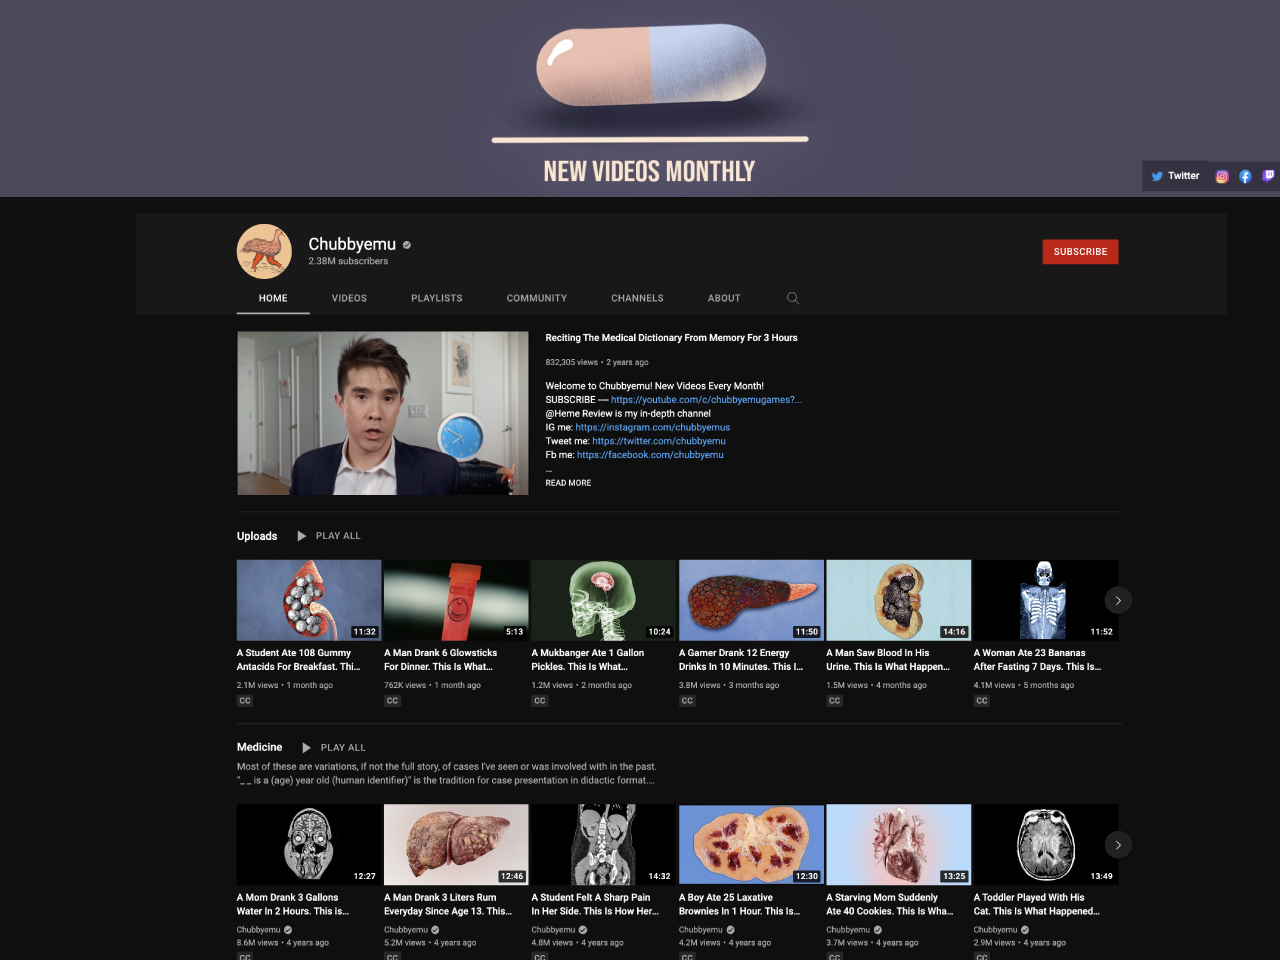This screenshot has width=1280, height=960.
Task: Click CC badge under 6 Glowsticks video
Action: [x=392, y=701]
